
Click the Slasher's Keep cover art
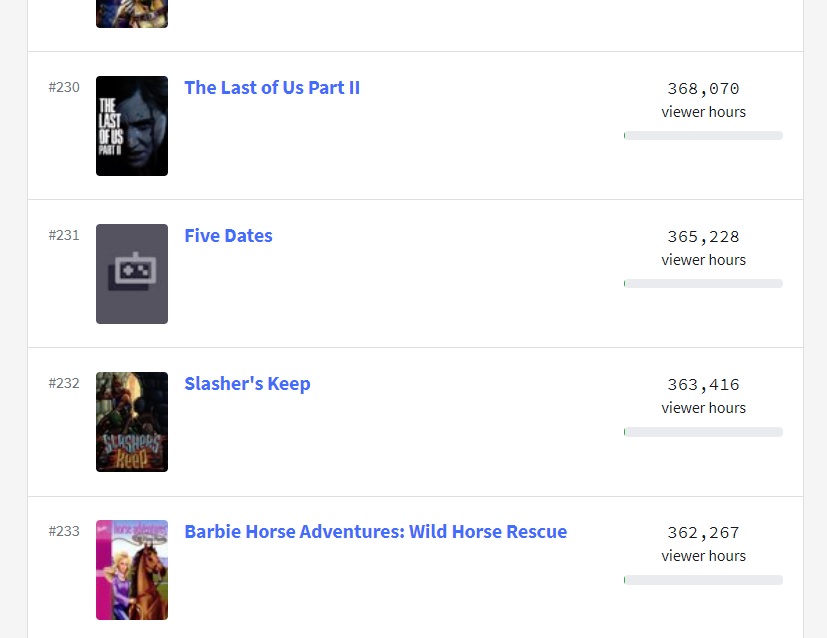pyautogui.click(x=132, y=422)
